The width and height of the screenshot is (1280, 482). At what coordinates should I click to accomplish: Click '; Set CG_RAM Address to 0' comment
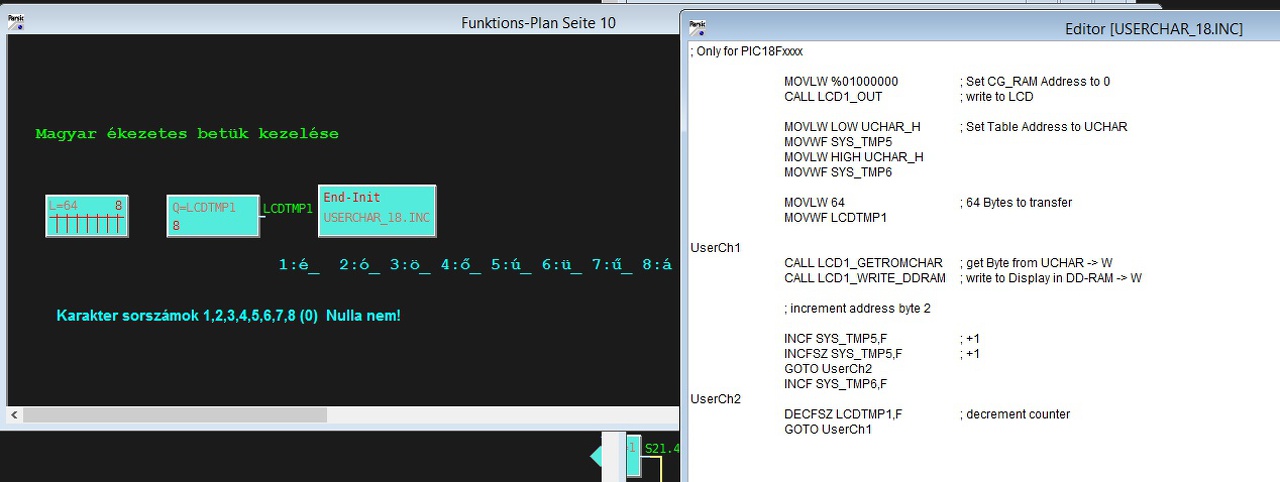[x=1034, y=82]
